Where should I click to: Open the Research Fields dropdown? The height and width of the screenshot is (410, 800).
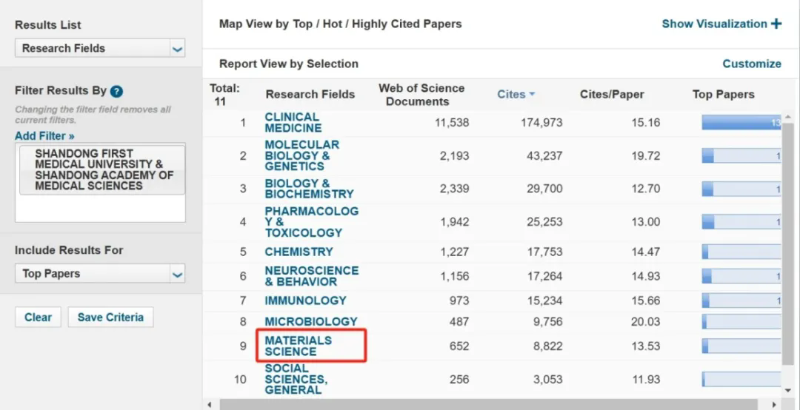tap(100, 48)
